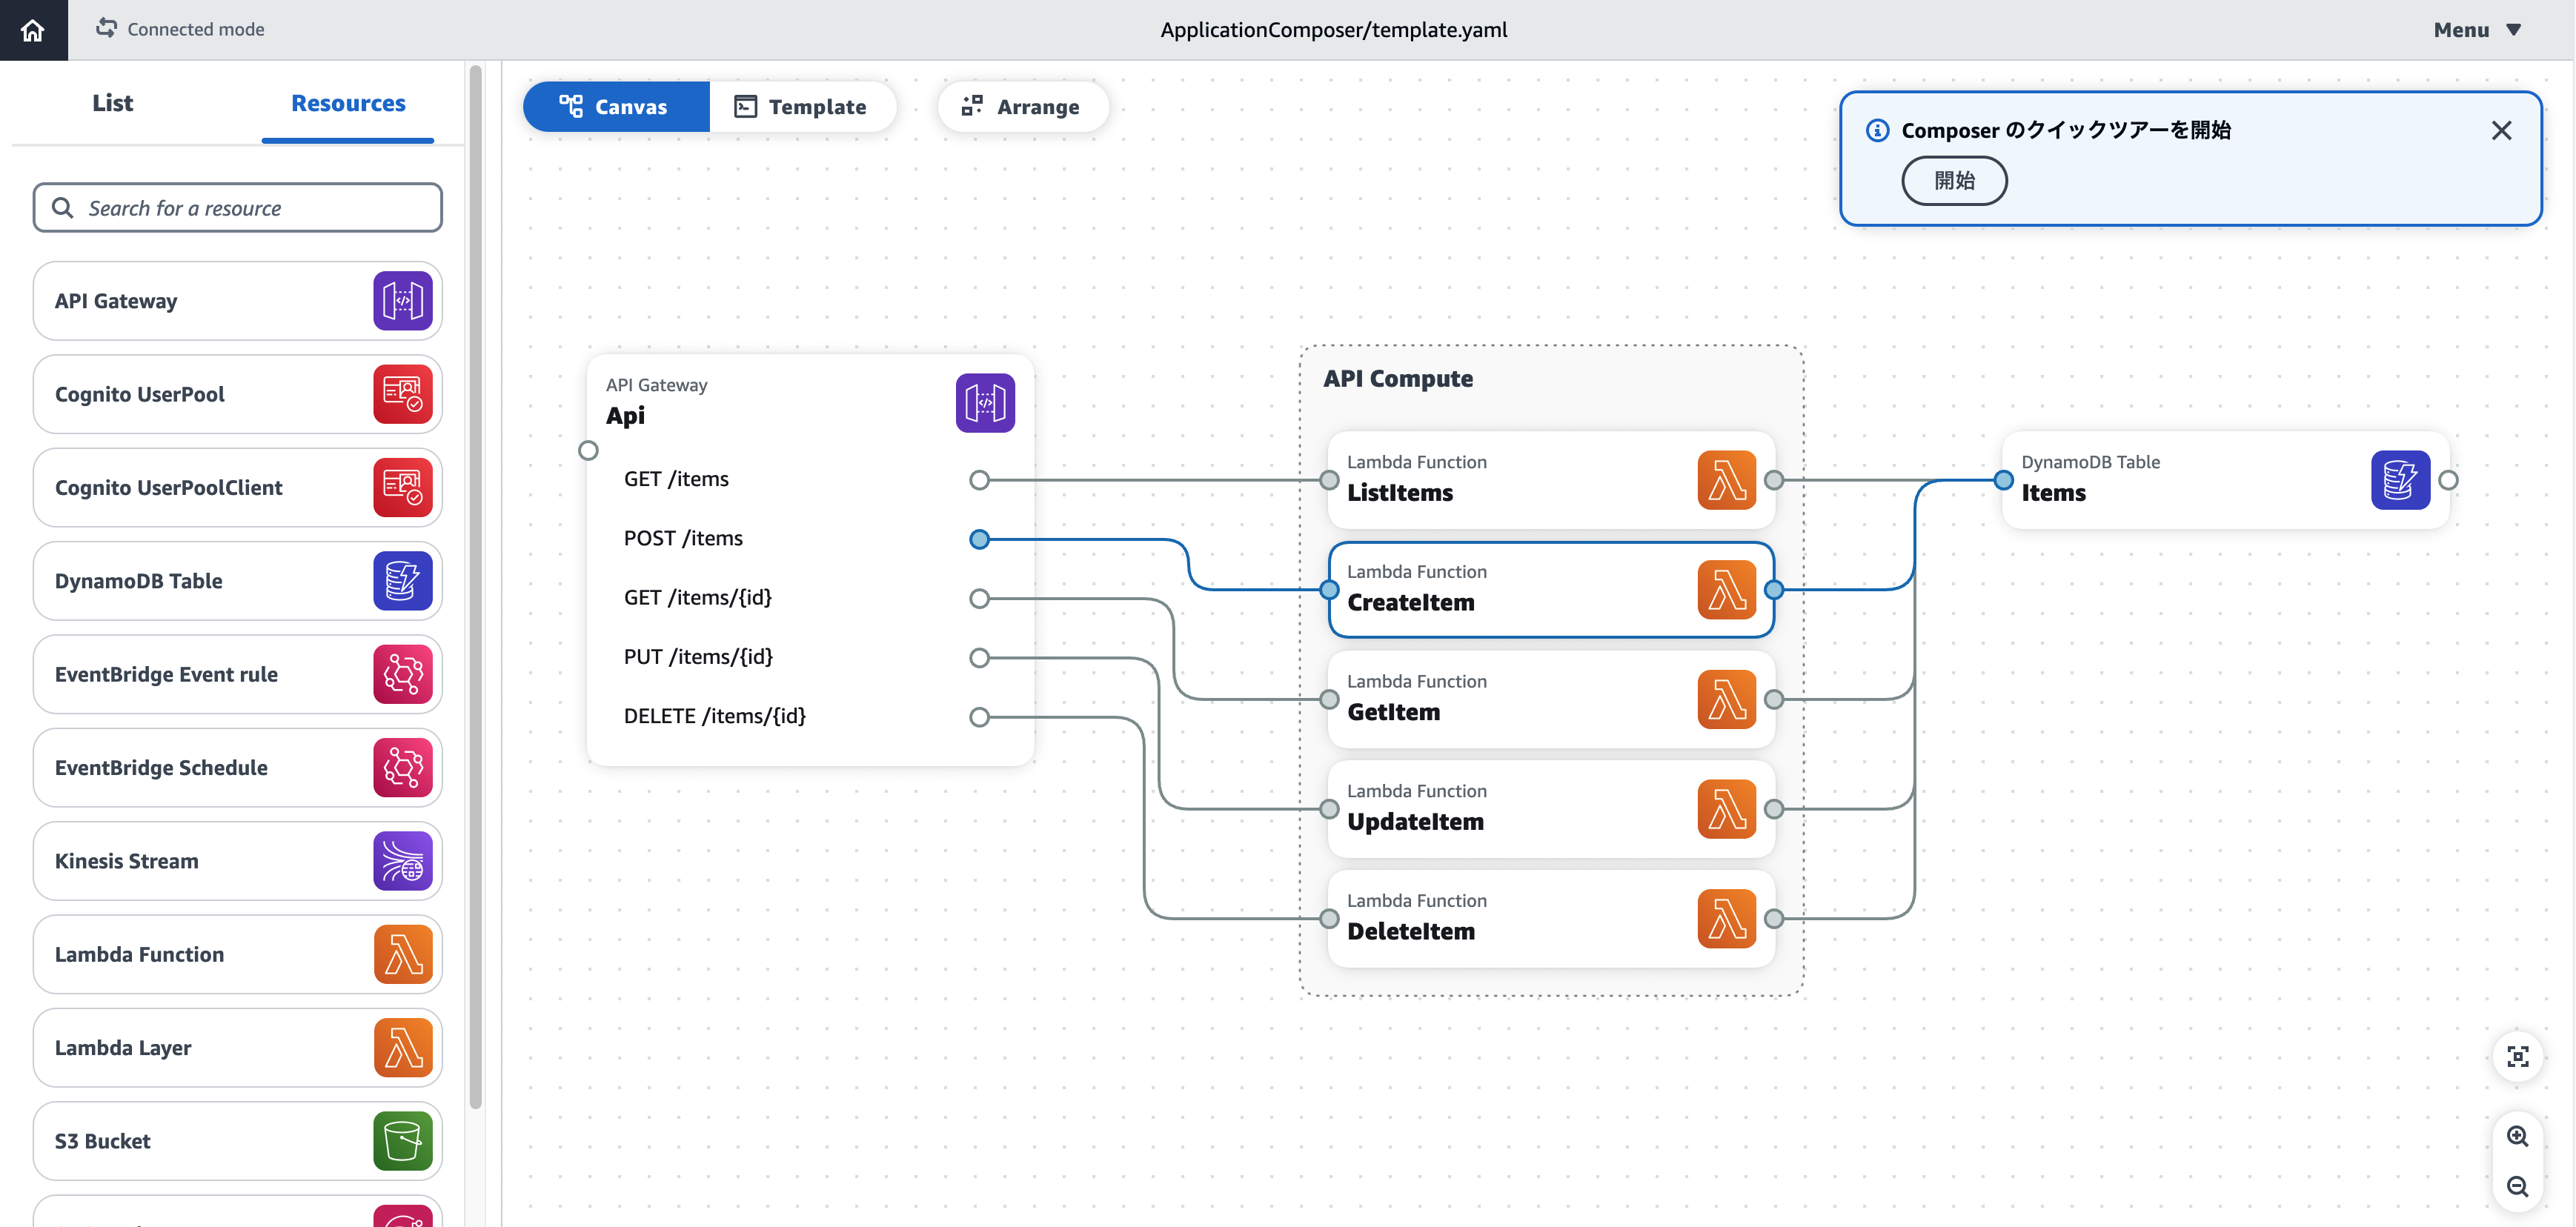Click the ListItems Lambda icon

pos(1727,480)
